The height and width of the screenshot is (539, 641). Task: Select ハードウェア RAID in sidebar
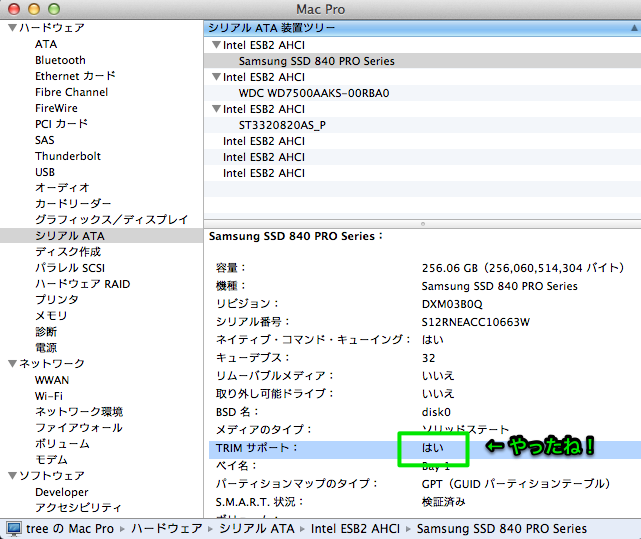coord(83,284)
